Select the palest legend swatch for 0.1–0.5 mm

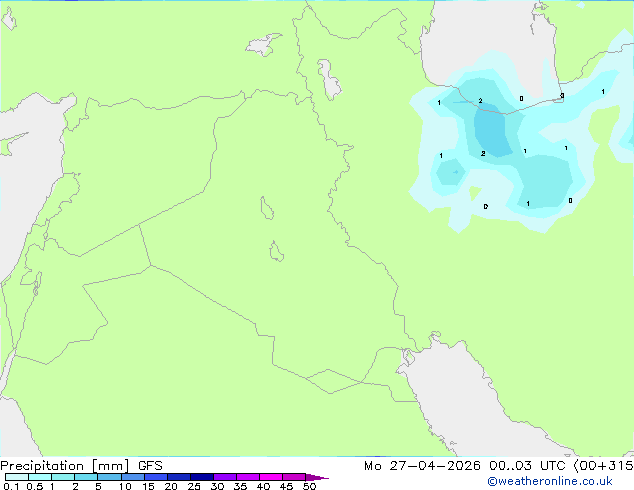point(17,477)
